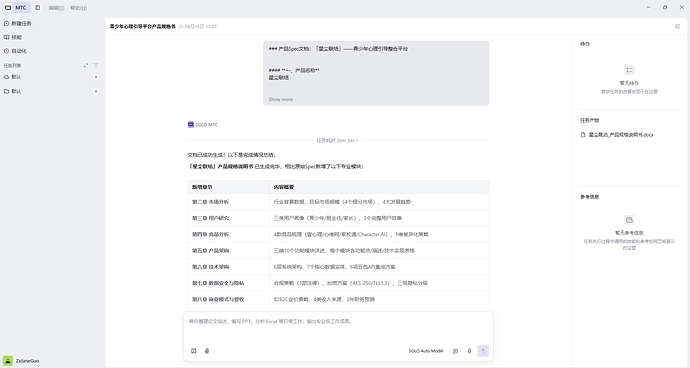Minimize the application window
Viewport: 690px width, 368px height.
pyautogui.click(x=649, y=7)
